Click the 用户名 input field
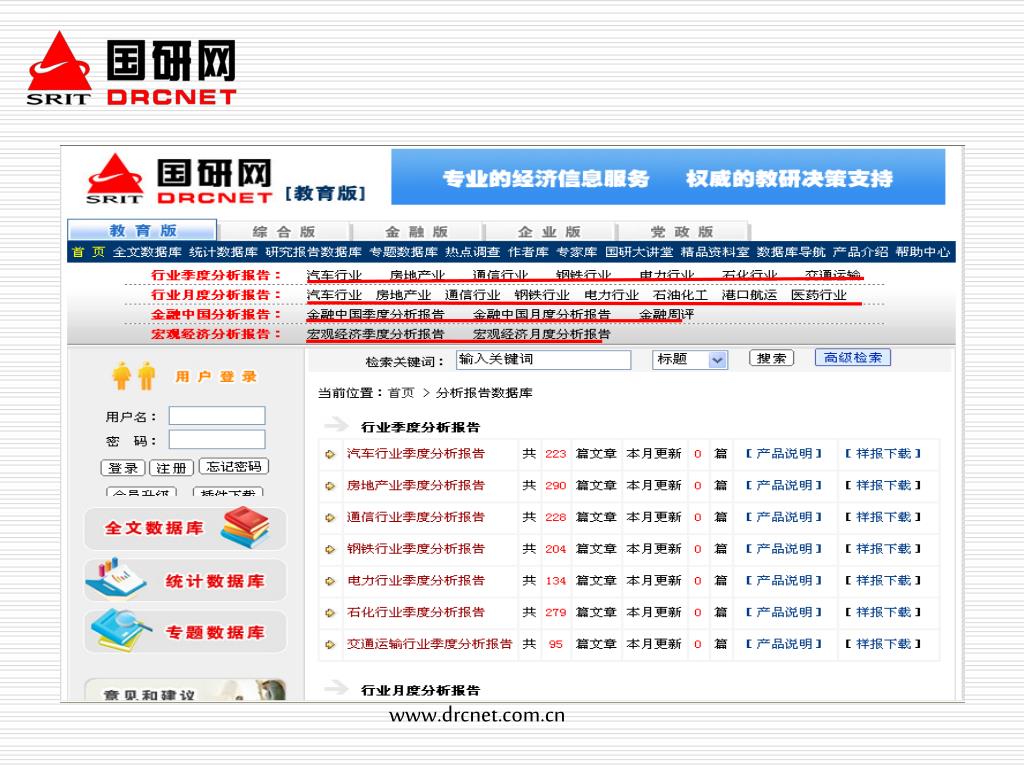 [x=217, y=416]
